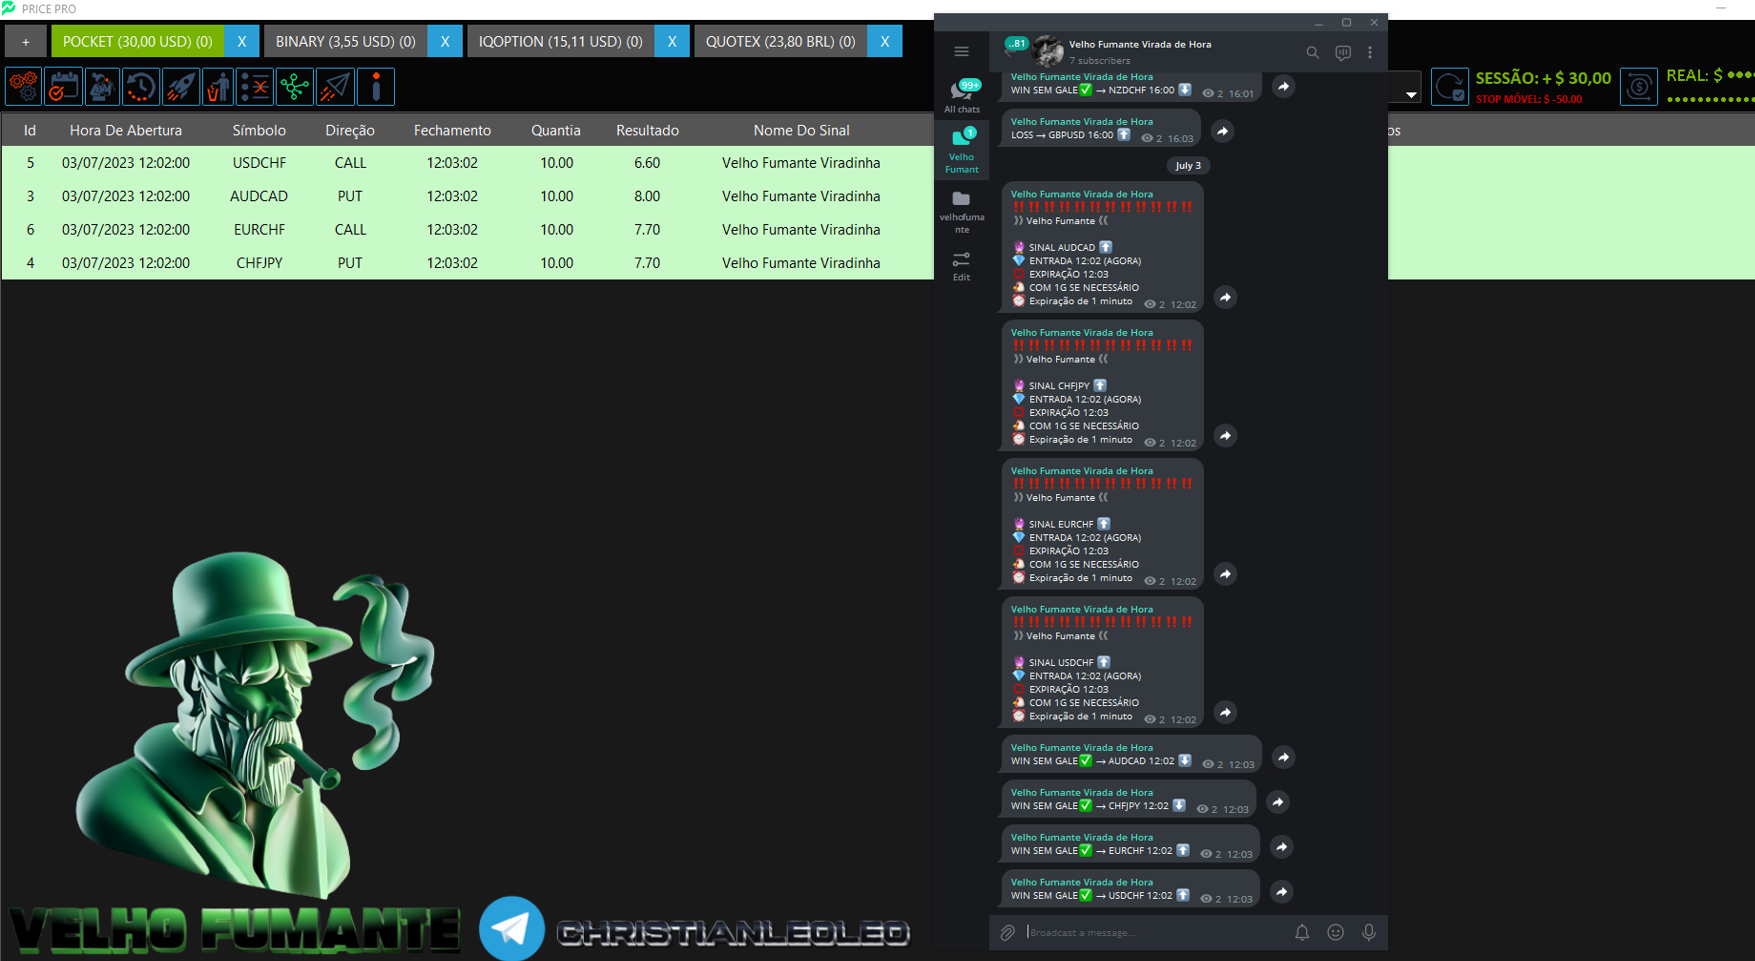Select the POCKET (30,00 USD) tab
The image size is (1755, 961).
(x=138, y=41)
